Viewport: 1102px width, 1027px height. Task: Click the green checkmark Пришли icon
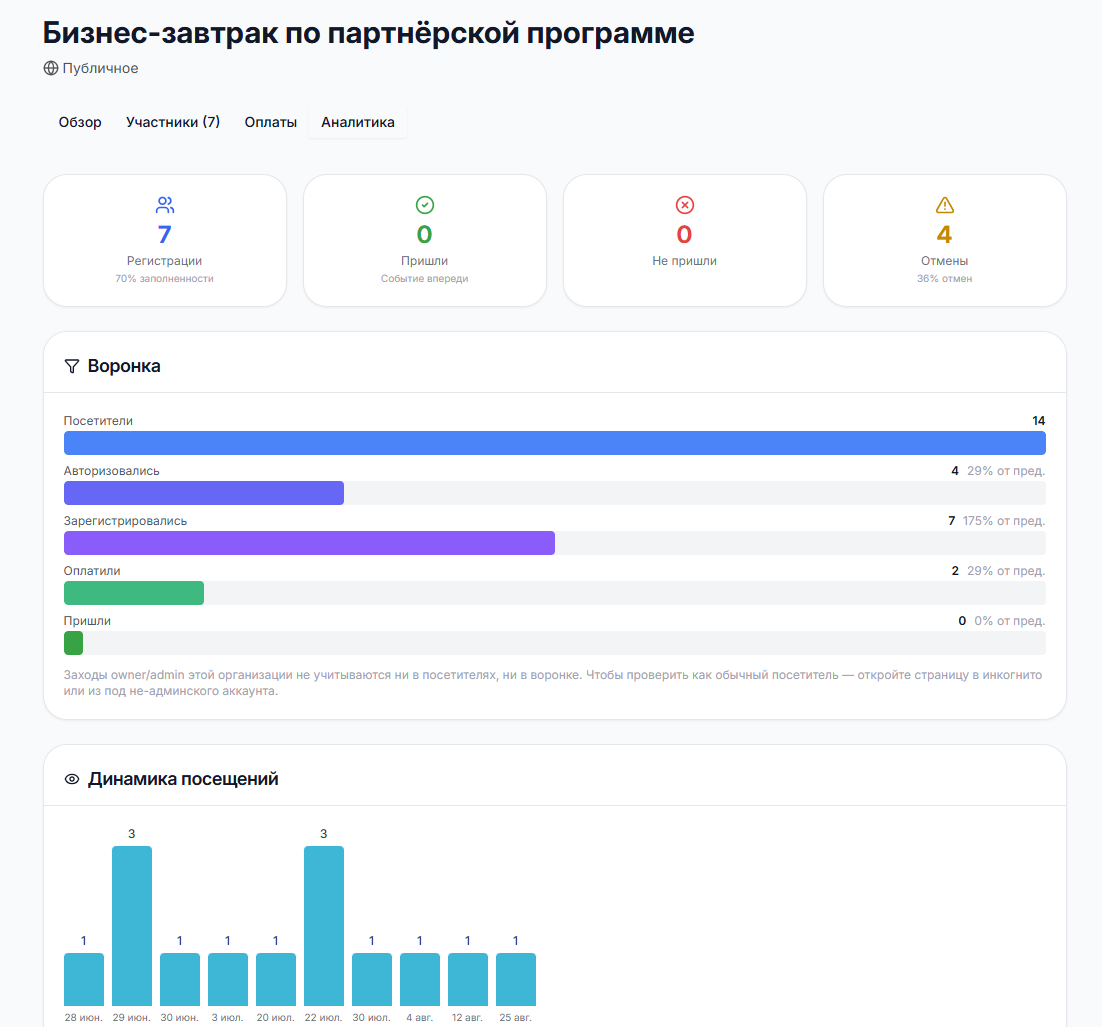[424, 205]
